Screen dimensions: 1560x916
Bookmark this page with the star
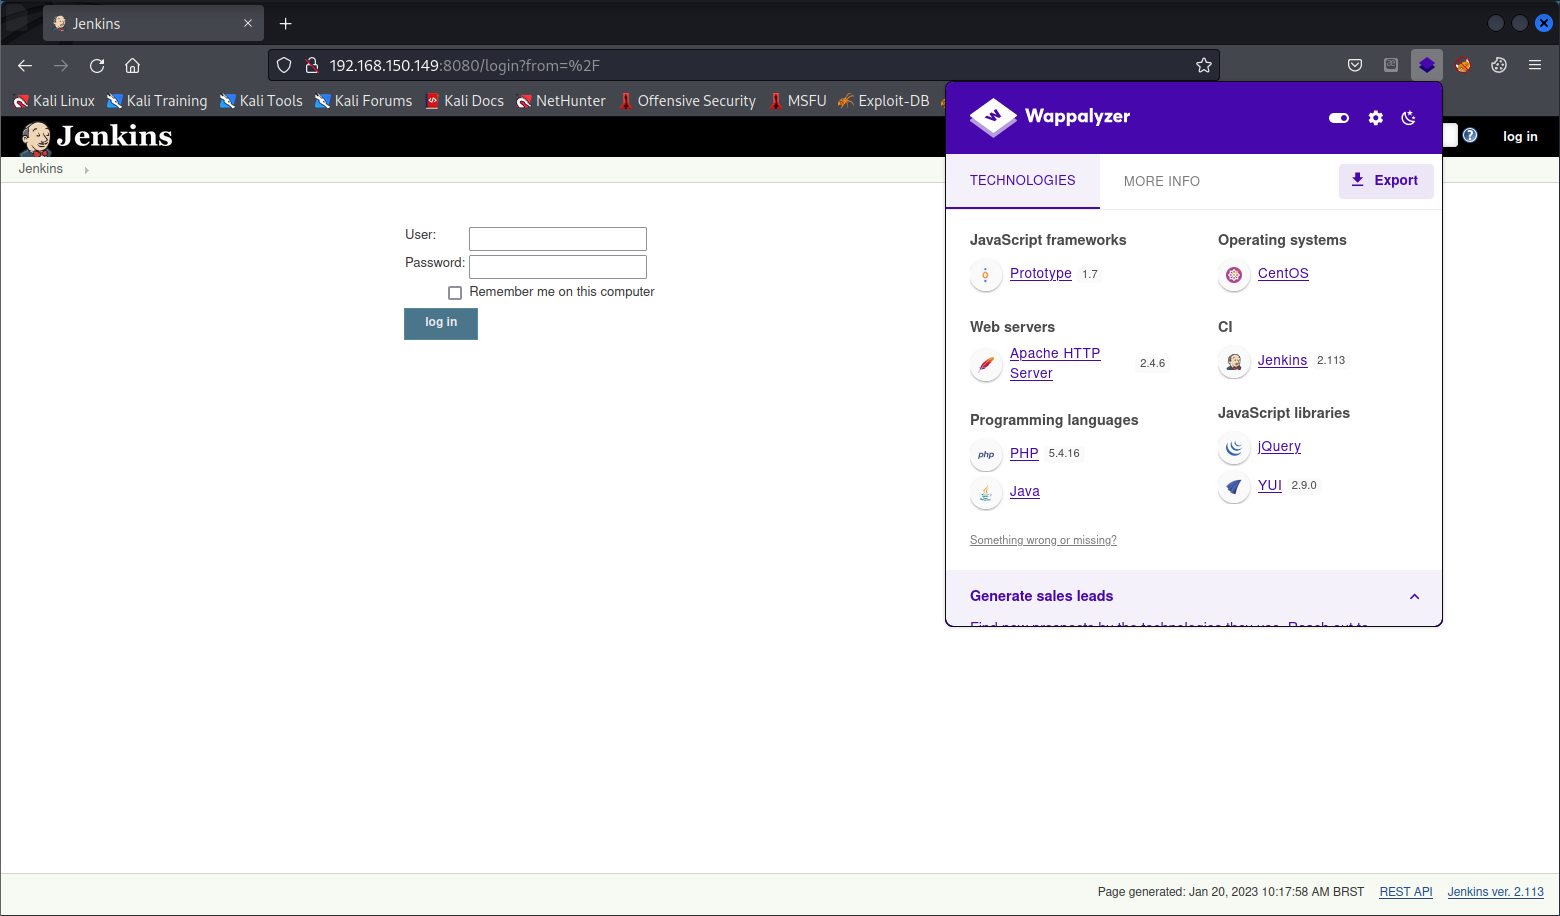(x=1204, y=65)
